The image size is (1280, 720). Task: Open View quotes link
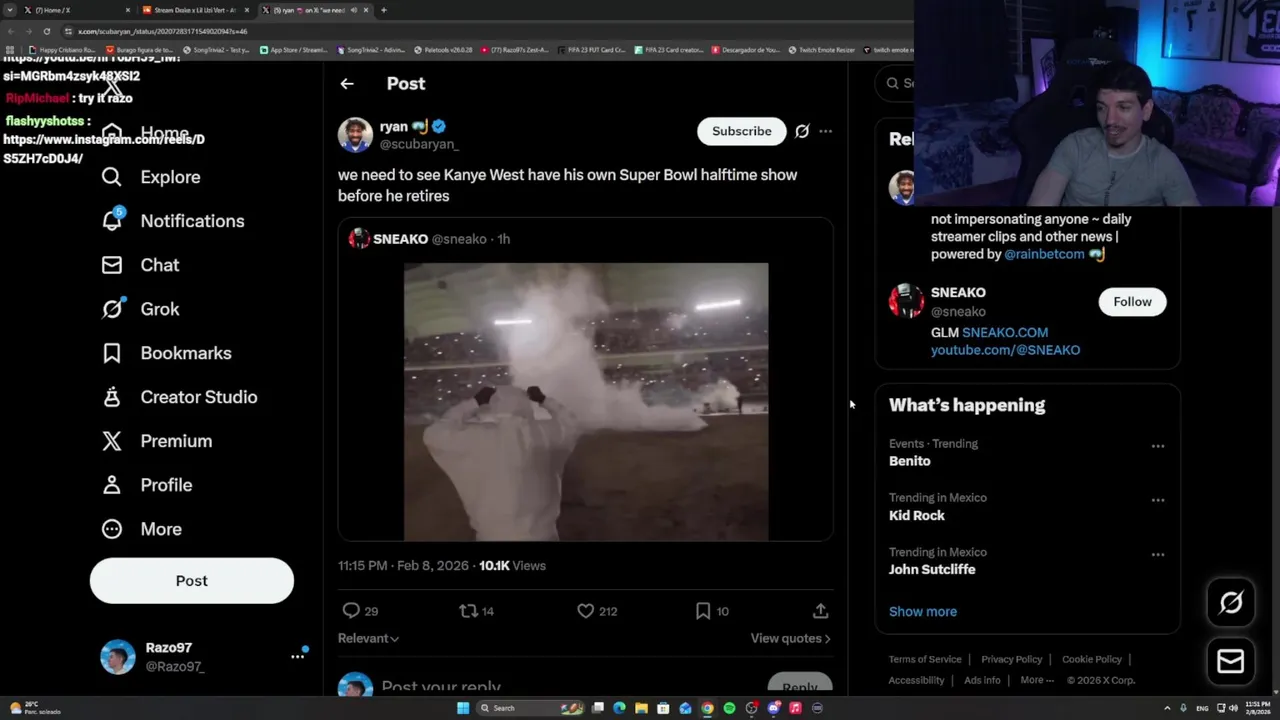790,638
